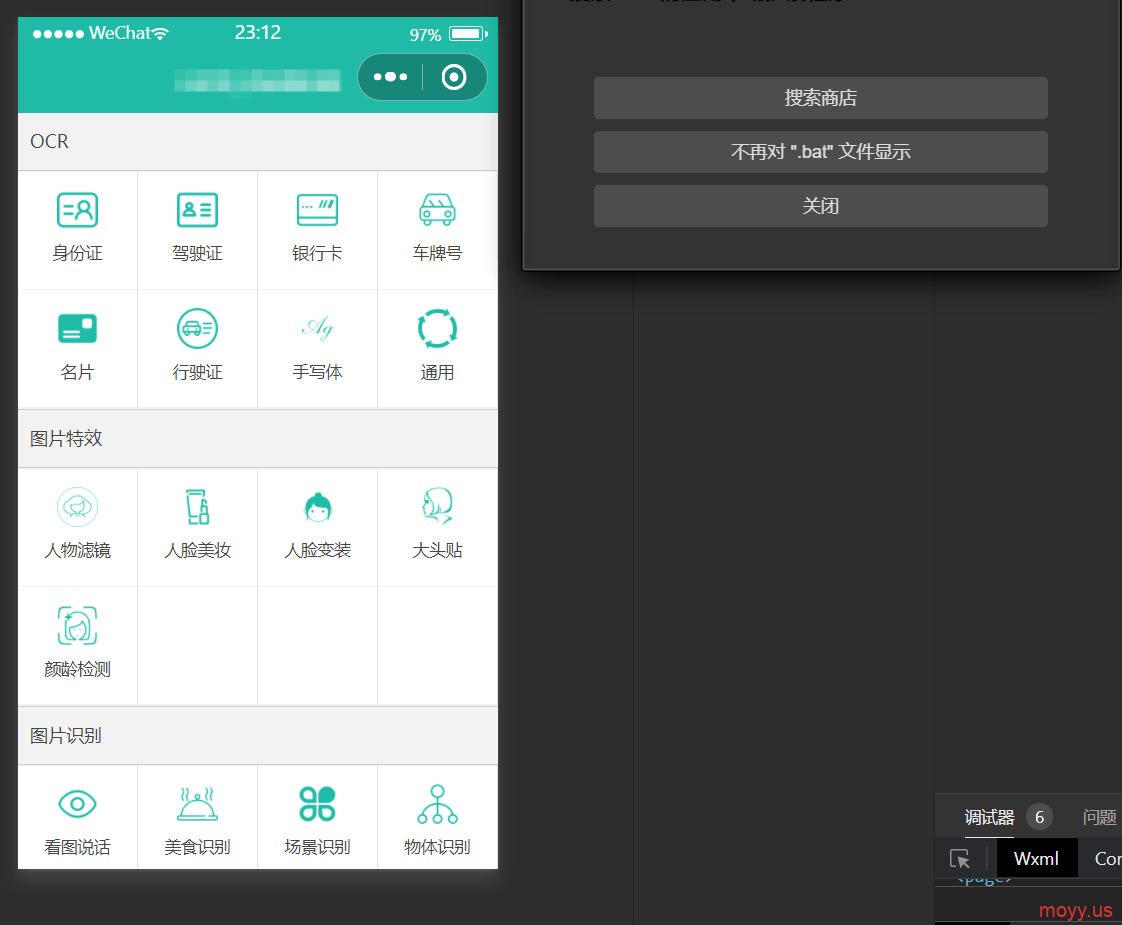This screenshot has width=1122, height=925.
Task: Select the 美食识别 food recognition icon
Action: (197, 804)
